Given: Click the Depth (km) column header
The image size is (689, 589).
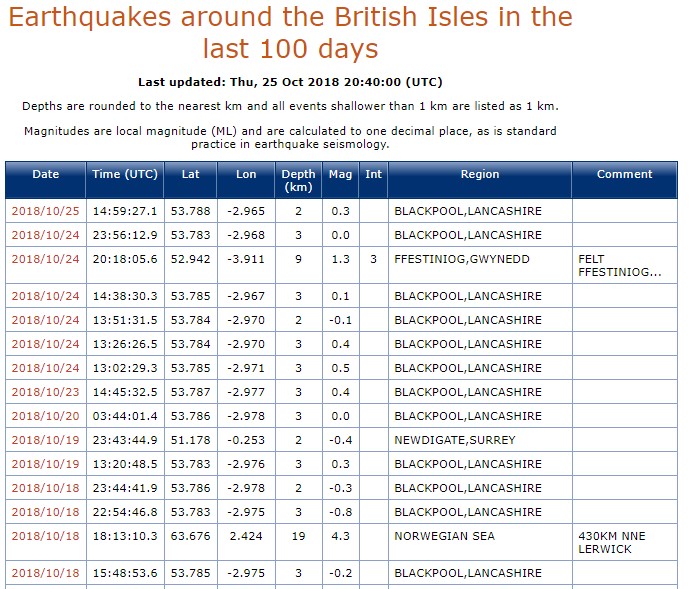Looking at the screenshot, I should pyautogui.click(x=298, y=180).
